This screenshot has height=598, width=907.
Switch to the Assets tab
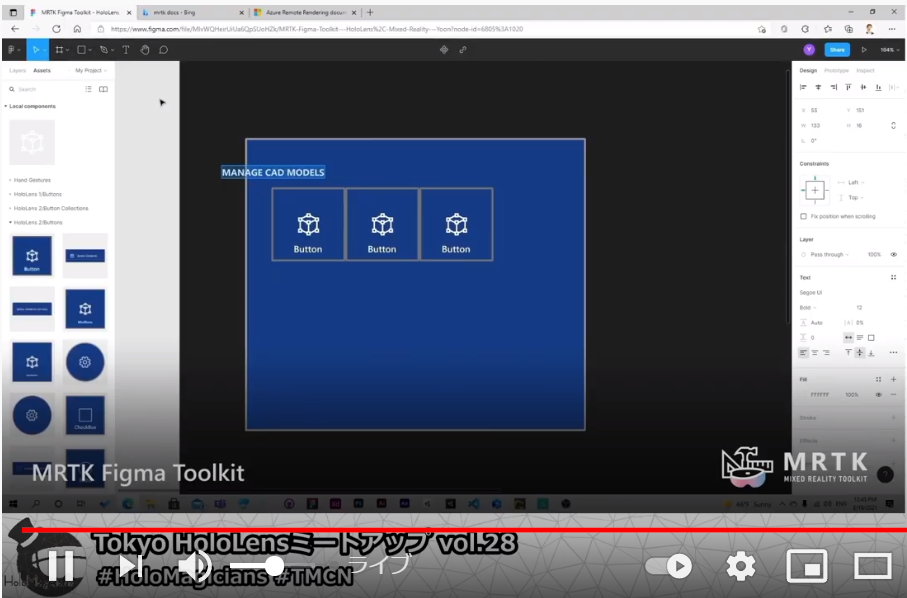(42, 71)
